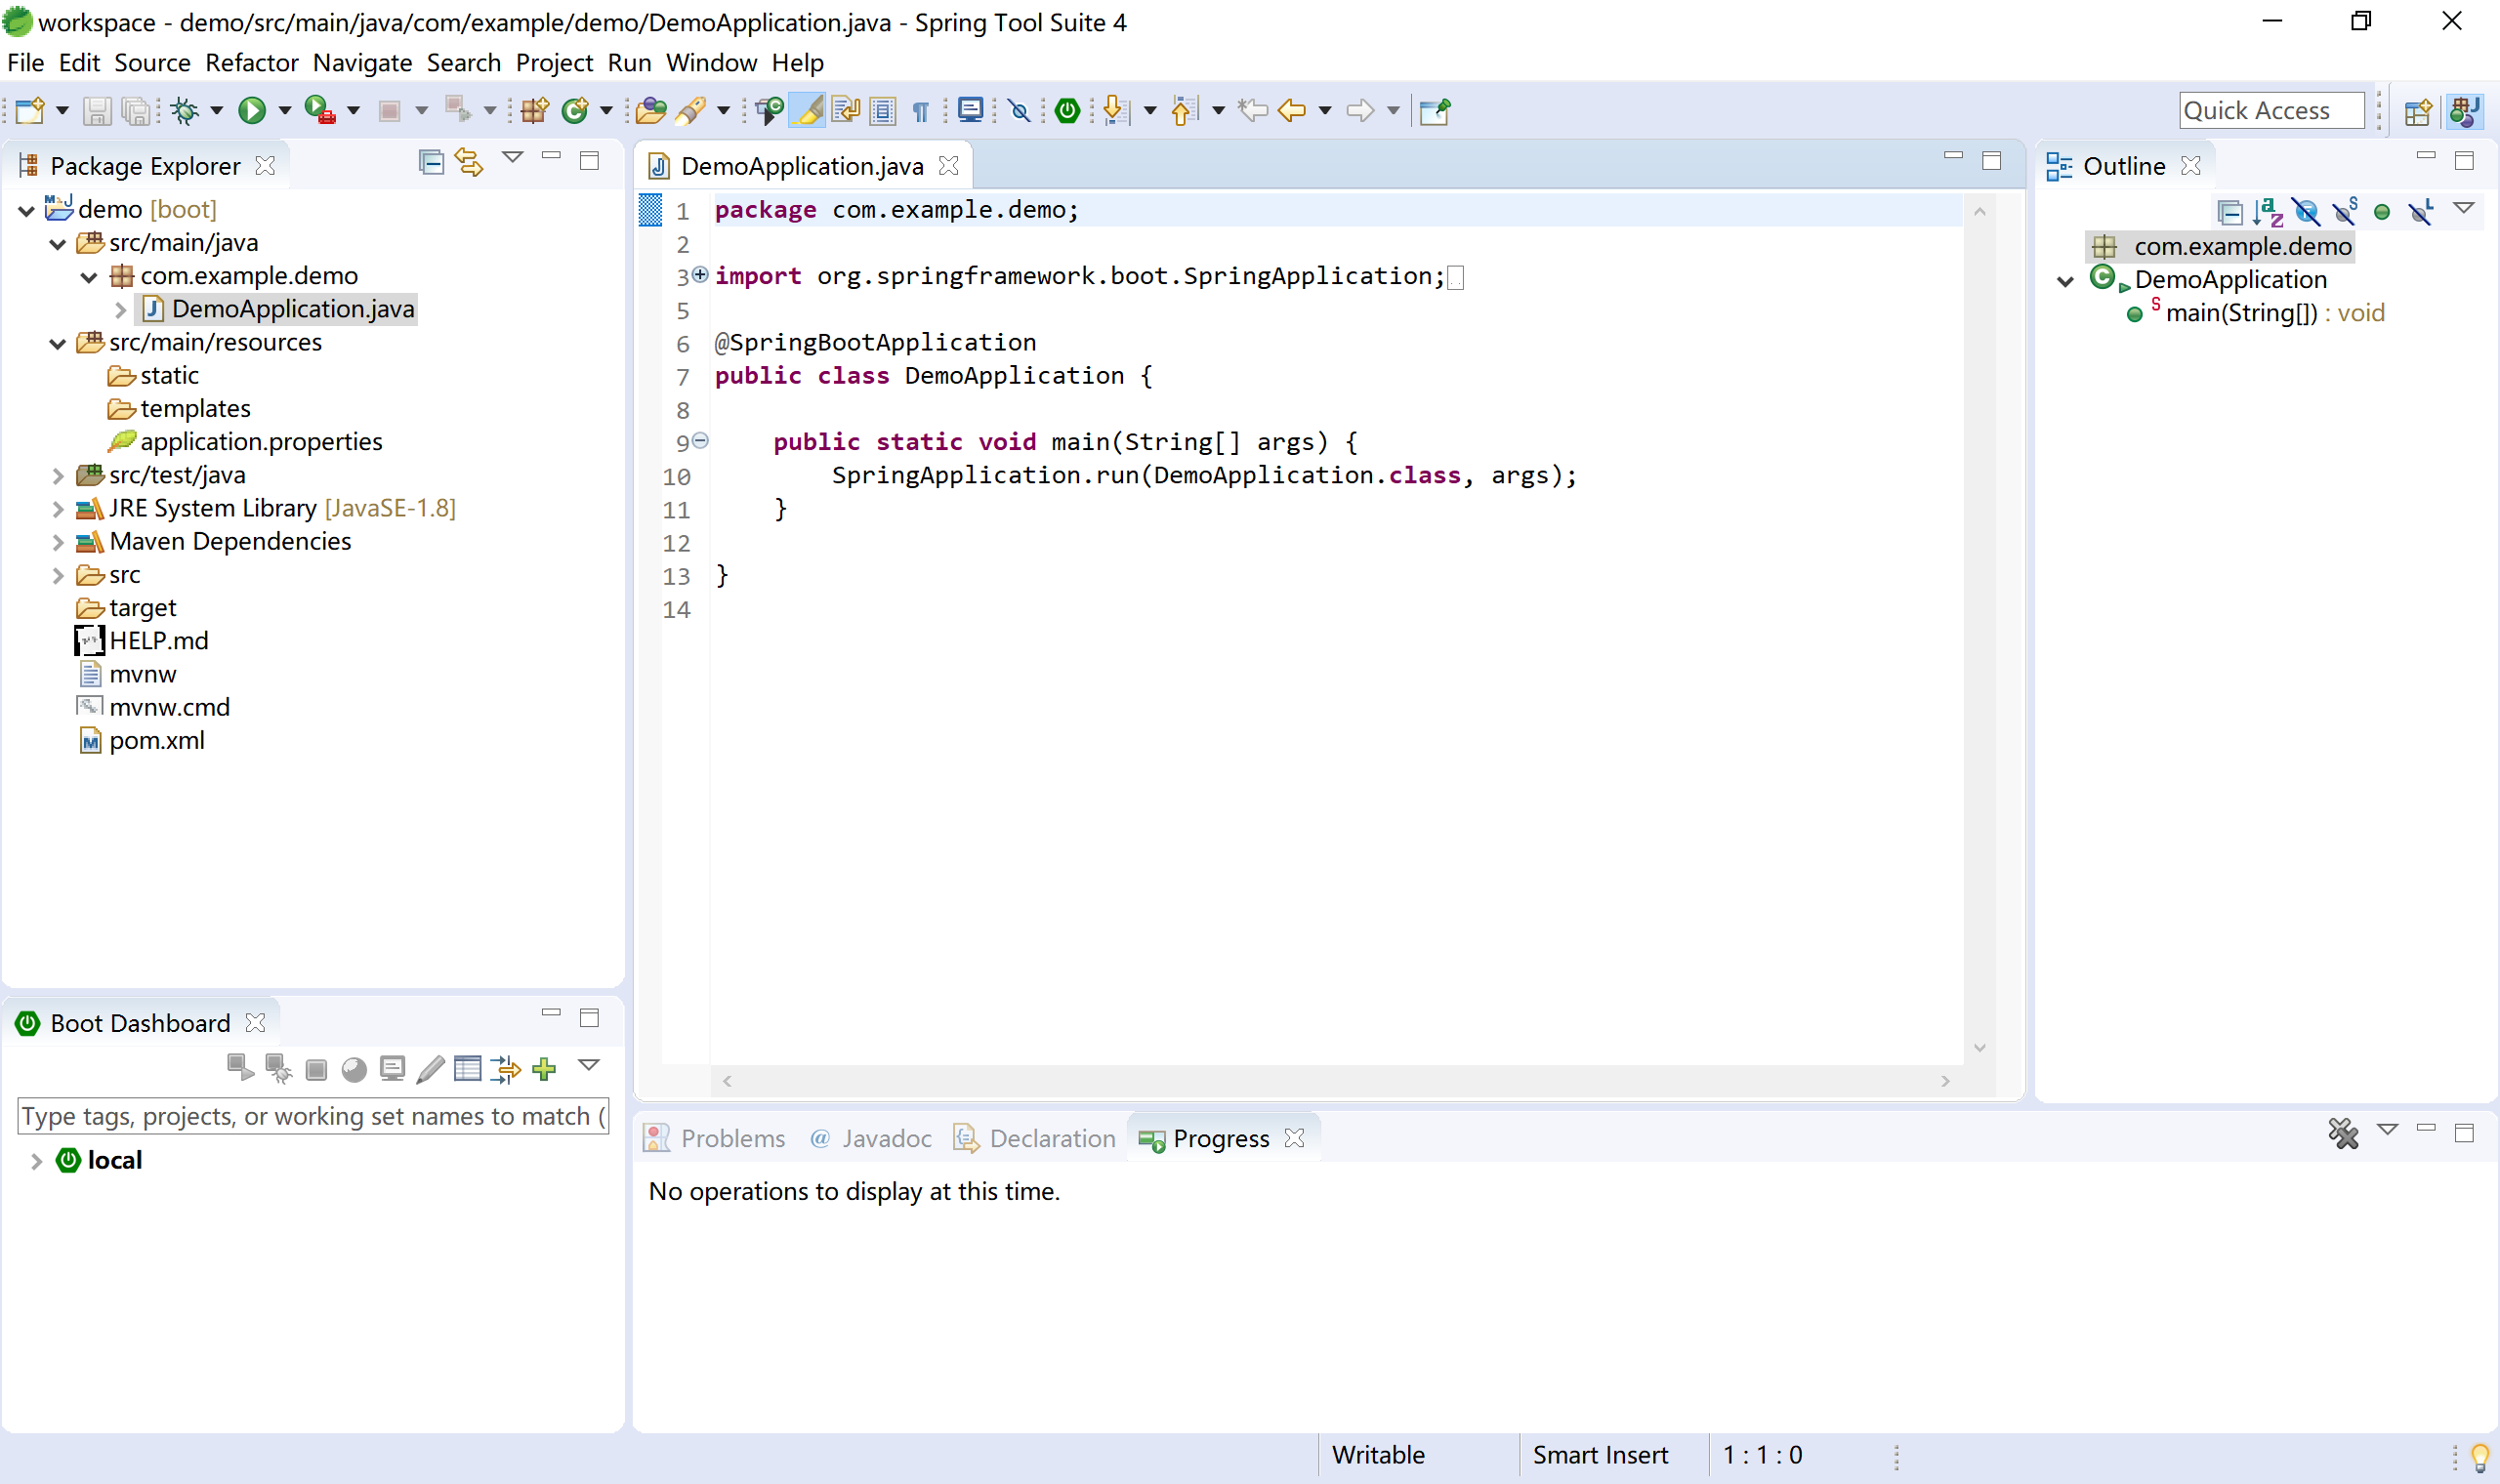Toggle Hide Static Members in Outline

click(2344, 211)
